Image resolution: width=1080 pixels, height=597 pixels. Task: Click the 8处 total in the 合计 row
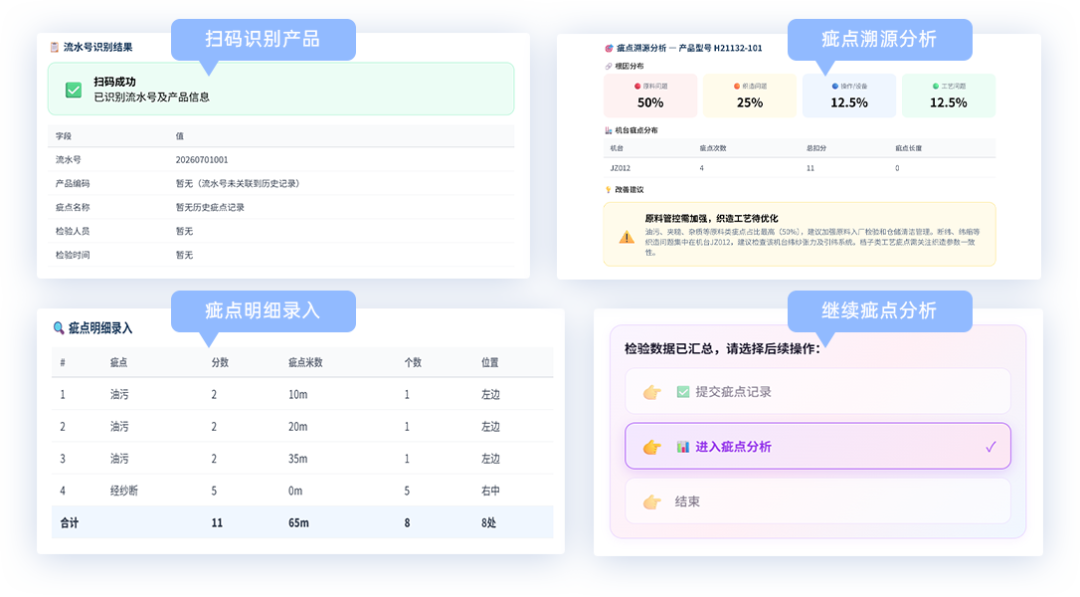pos(488,523)
